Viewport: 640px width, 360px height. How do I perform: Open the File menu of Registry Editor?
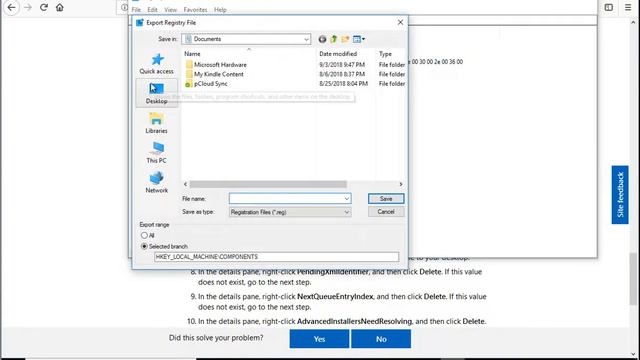click(x=136, y=9)
